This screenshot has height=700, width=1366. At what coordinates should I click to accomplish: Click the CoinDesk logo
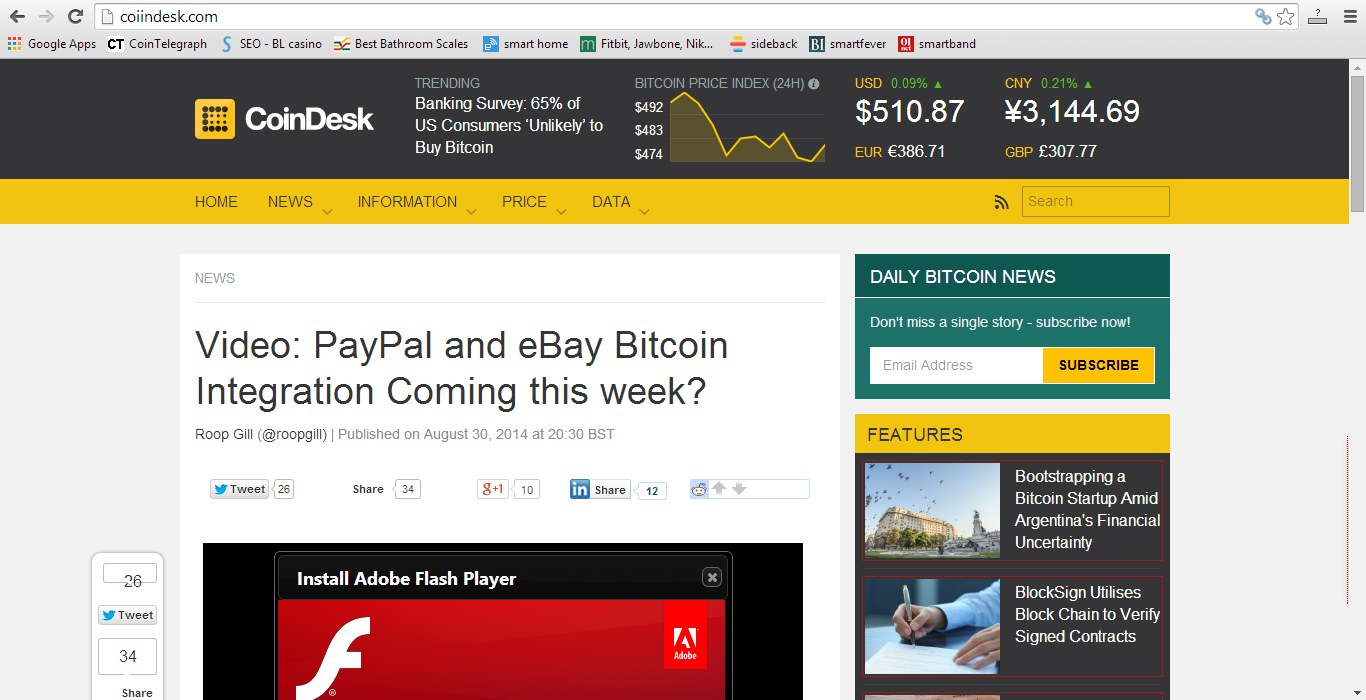click(284, 119)
